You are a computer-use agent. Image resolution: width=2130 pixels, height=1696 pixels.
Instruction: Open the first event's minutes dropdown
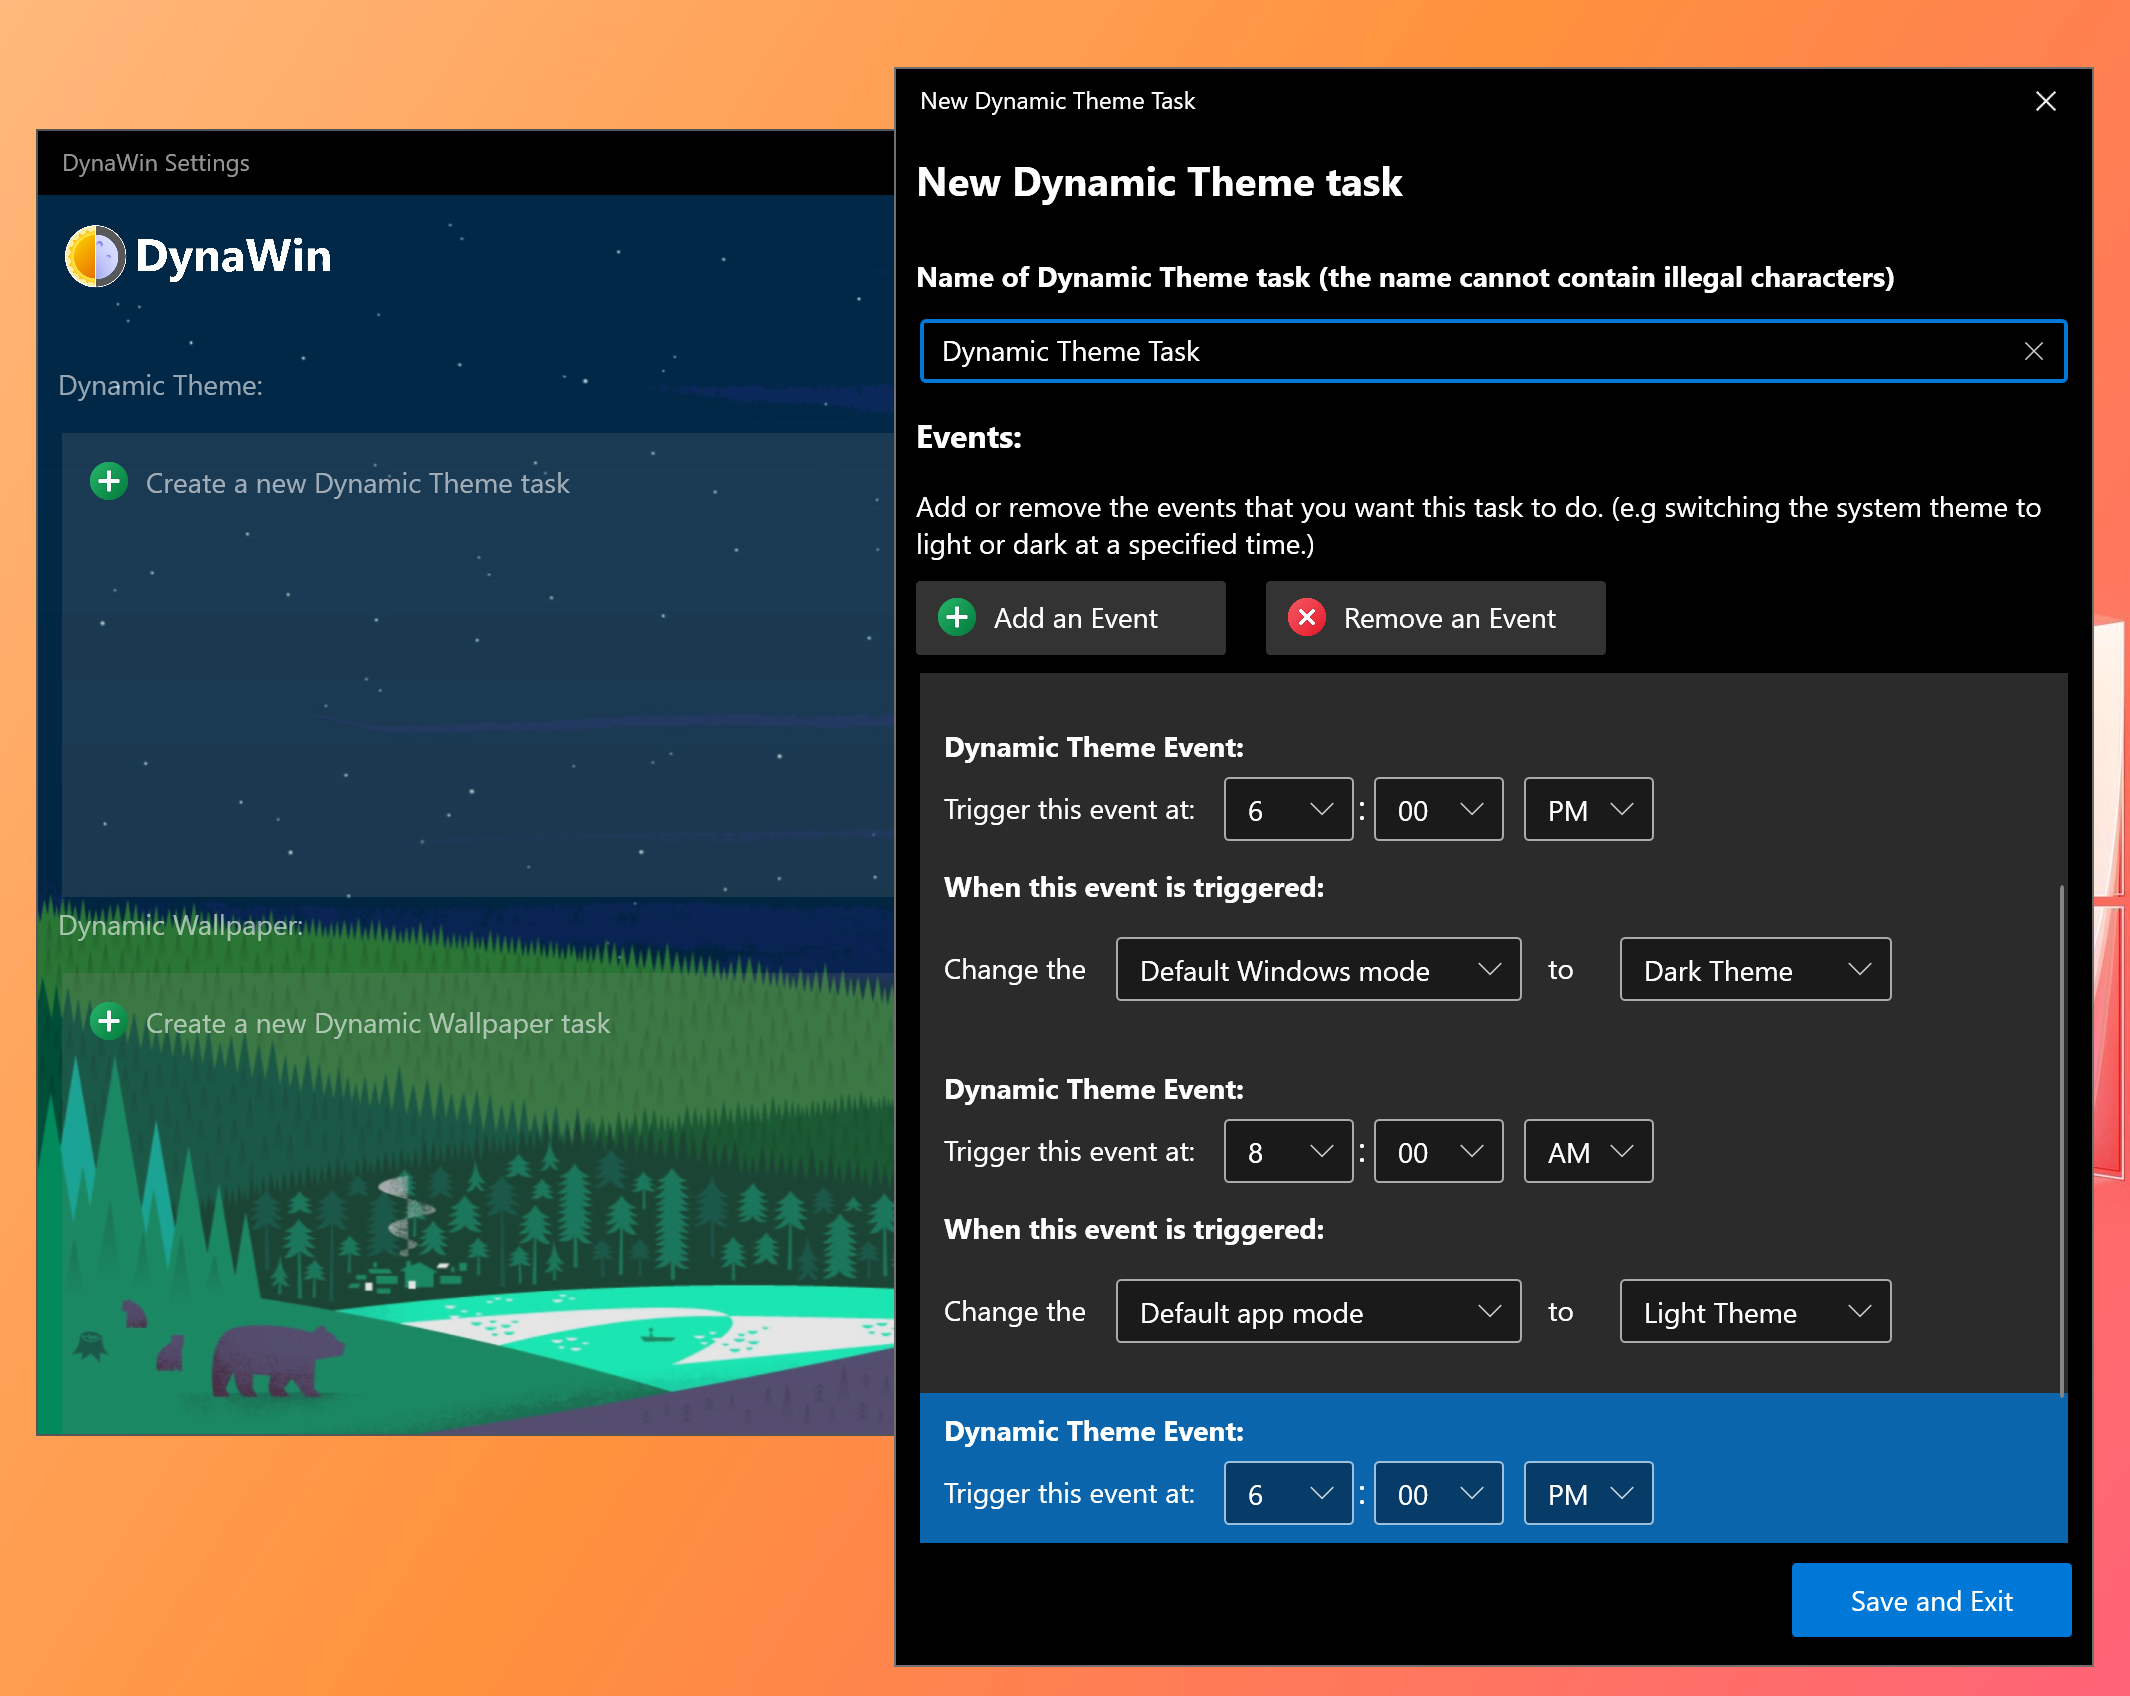[x=1438, y=810]
